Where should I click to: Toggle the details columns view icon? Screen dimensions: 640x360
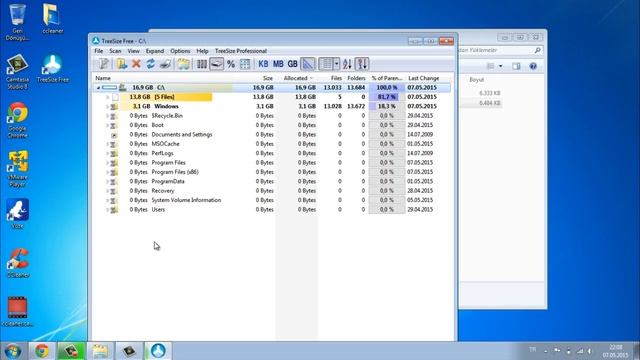coord(326,64)
